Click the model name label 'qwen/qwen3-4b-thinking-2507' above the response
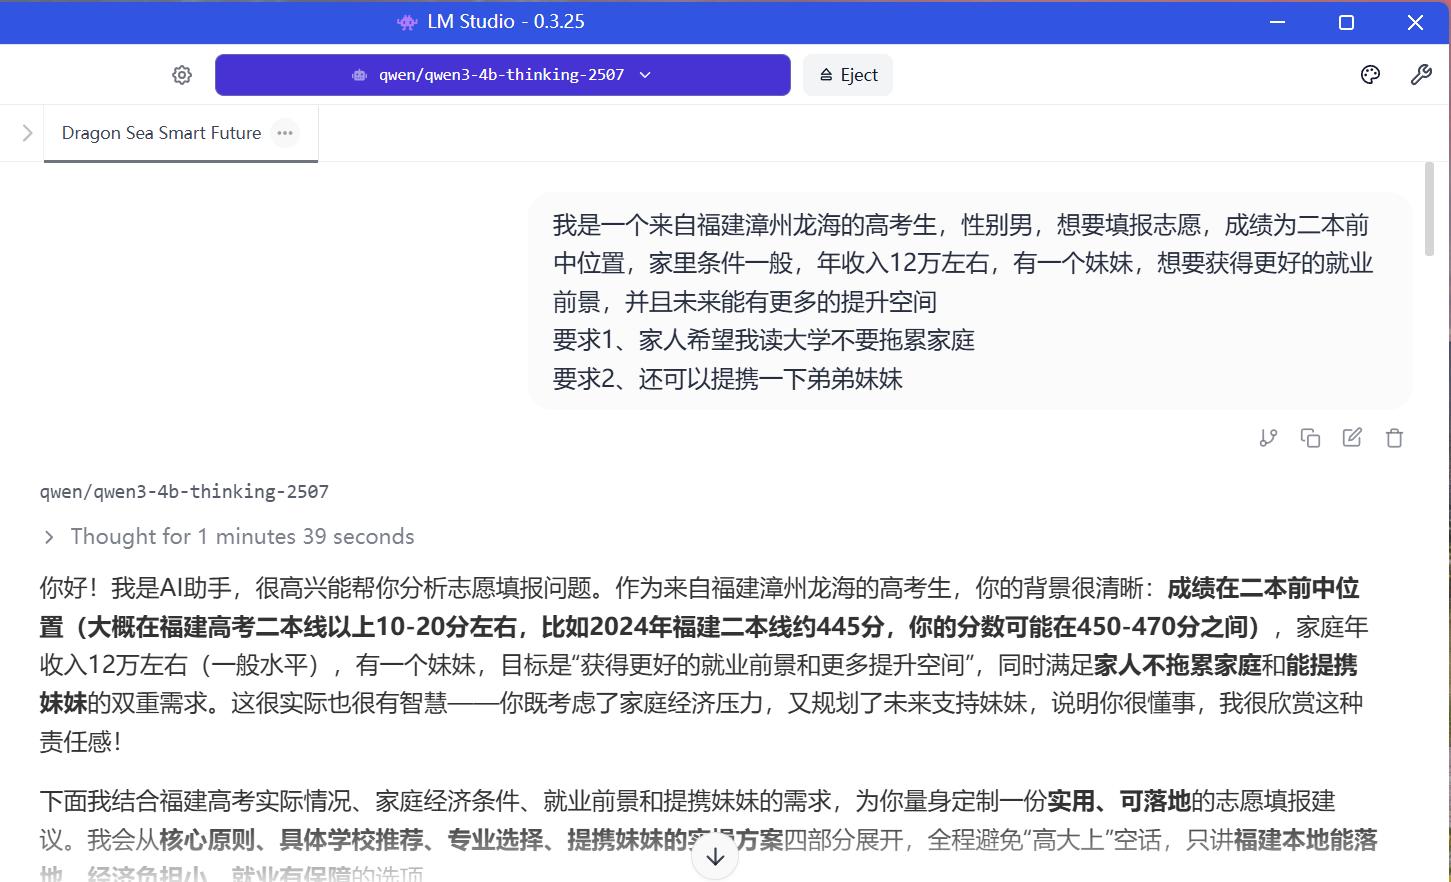Image resolution: width=1451 pixels, height=882 pixels. pyautogui.click(x=184, y=492)
